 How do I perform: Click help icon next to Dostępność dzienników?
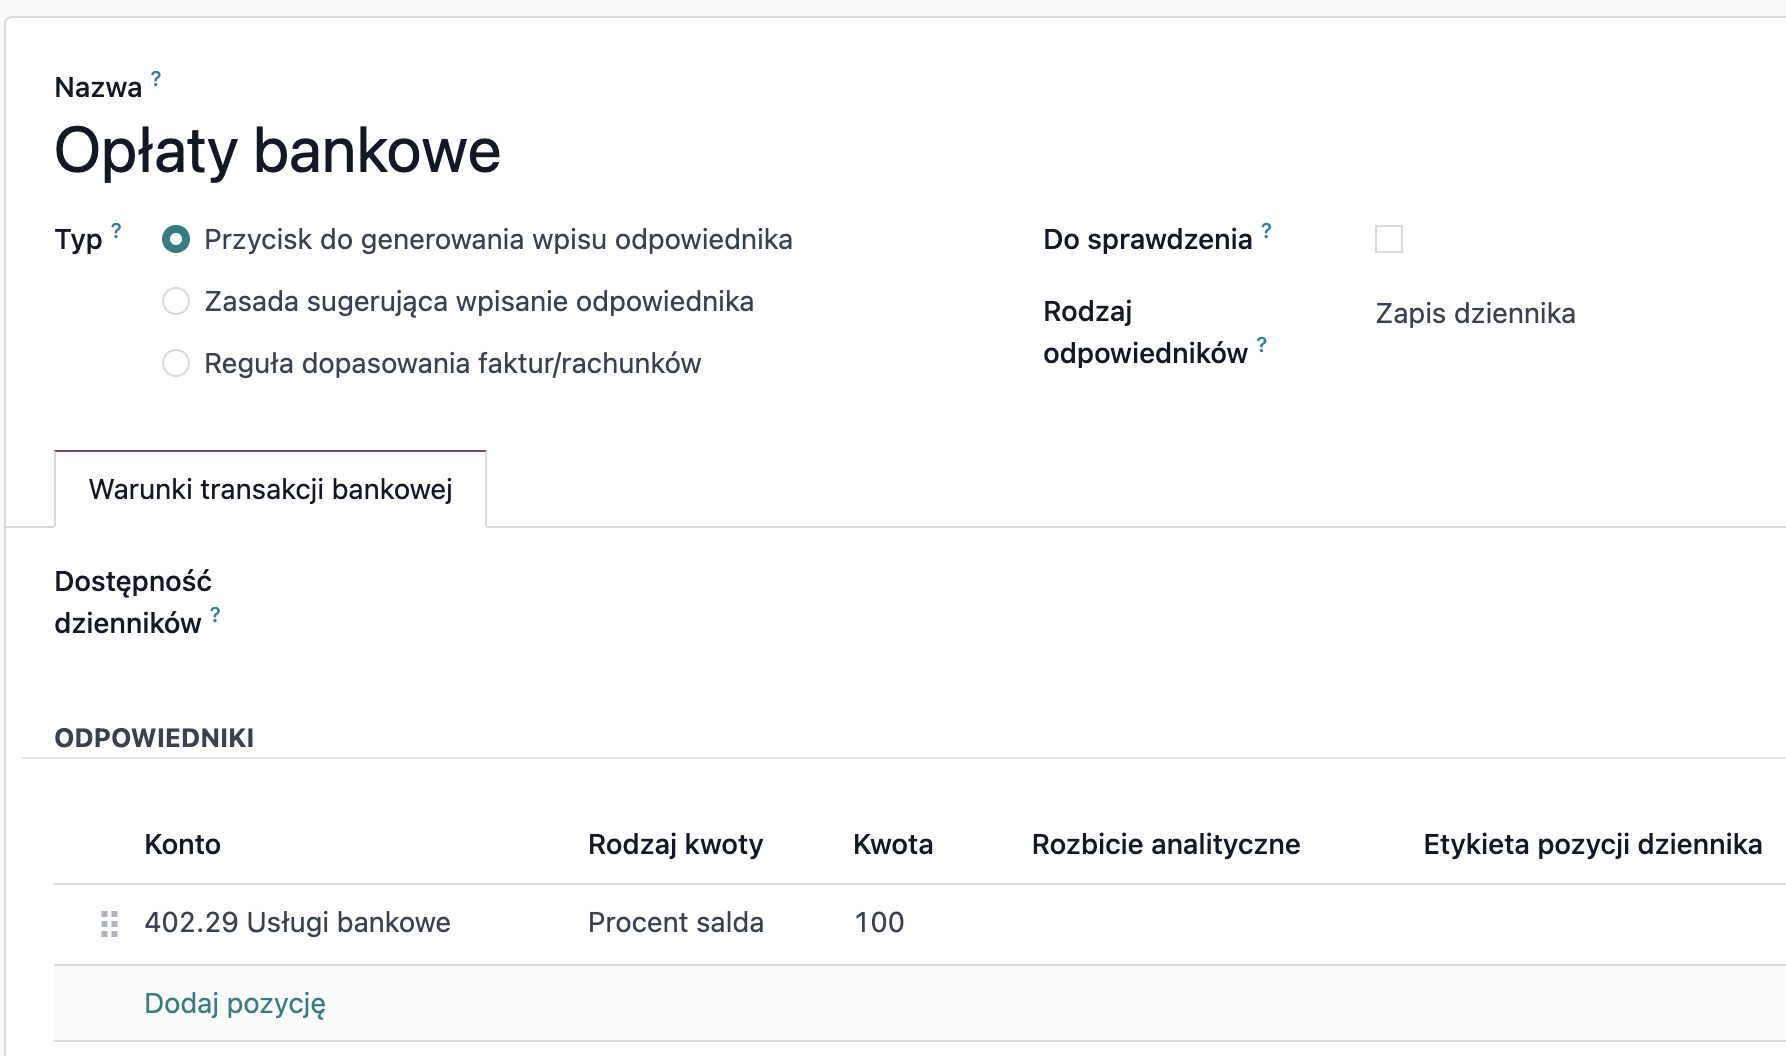(x=215, y=614)
